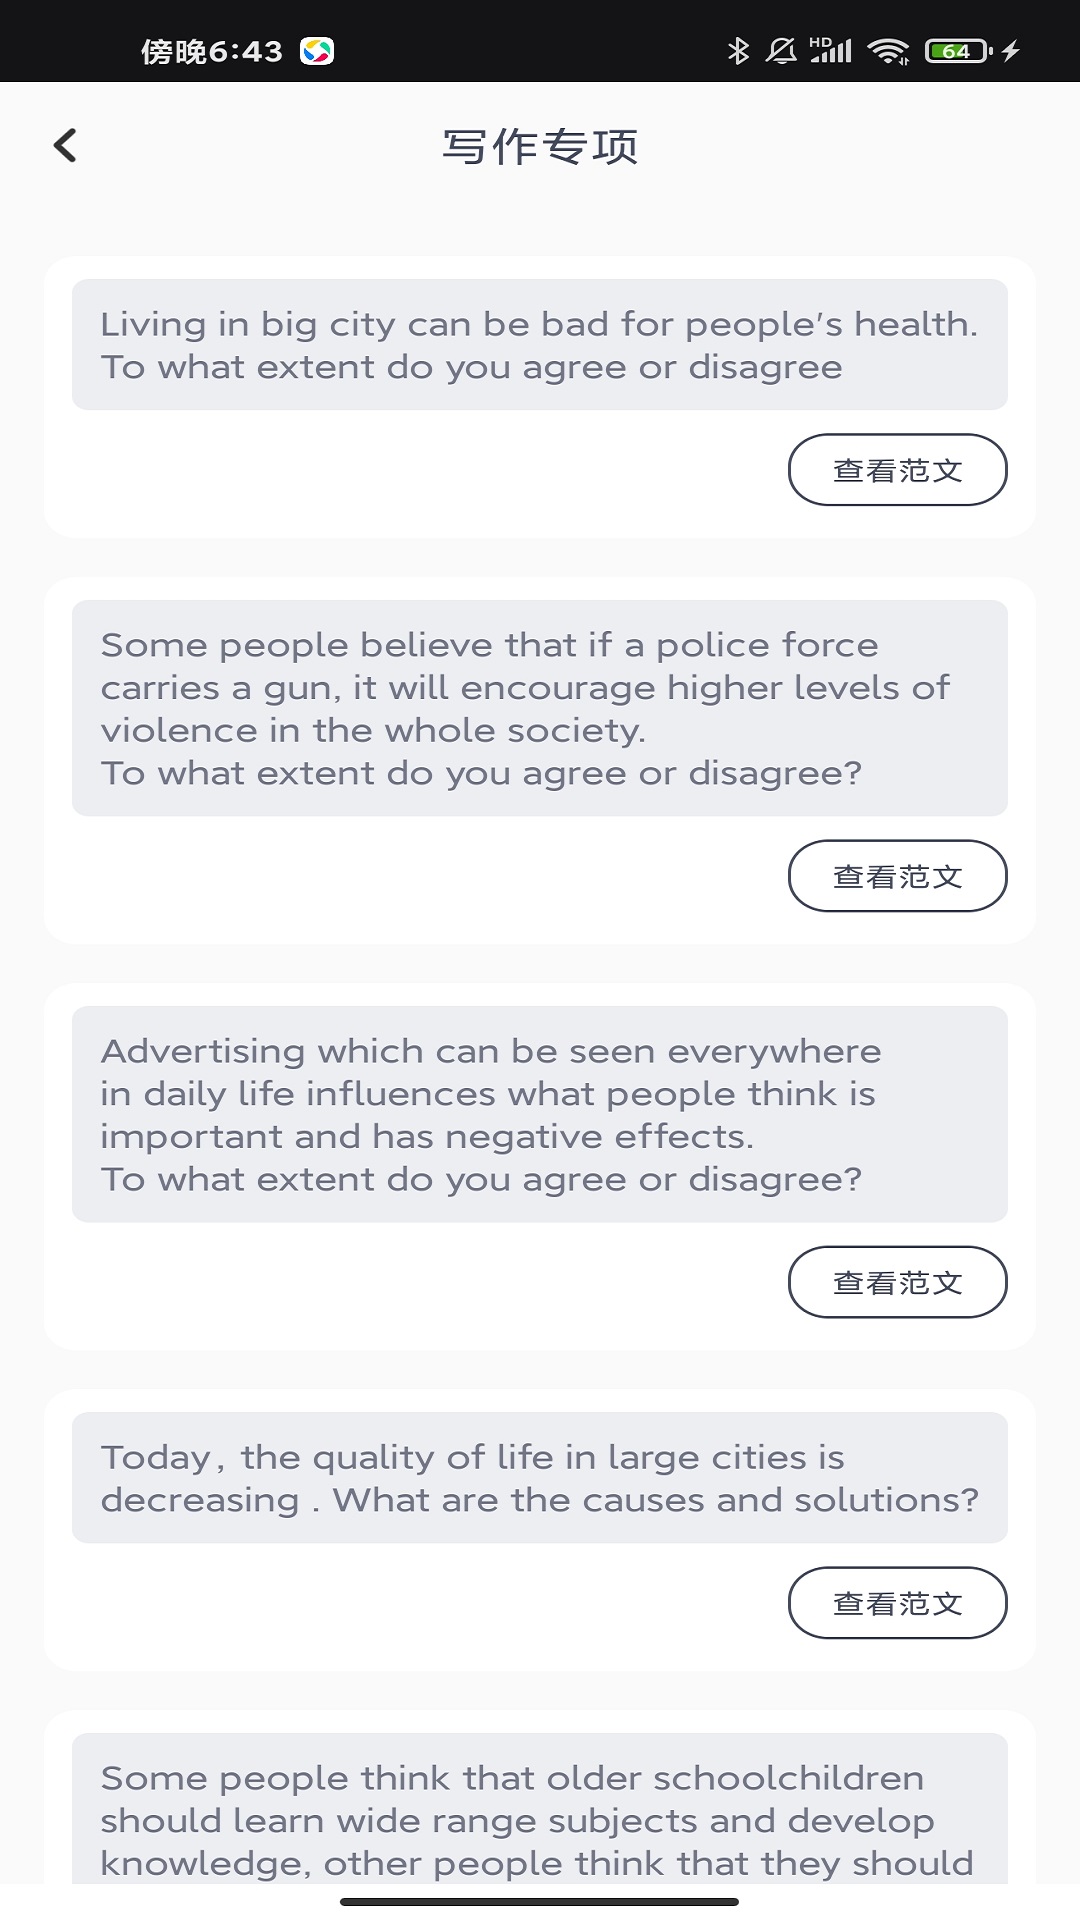Tap the colorful app notification icon
Image resolution: width=1080 pixels, height=1920 pixels.
coord(317,51)
